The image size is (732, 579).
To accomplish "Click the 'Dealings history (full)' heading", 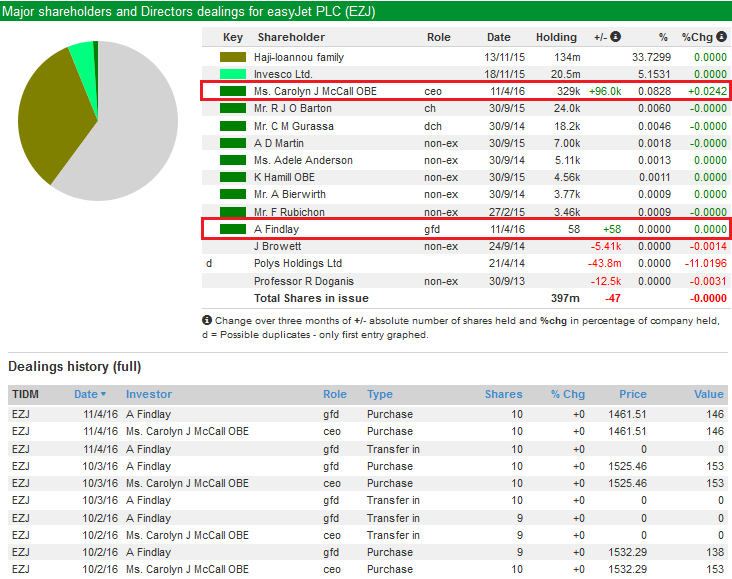I will coord(75,367).
